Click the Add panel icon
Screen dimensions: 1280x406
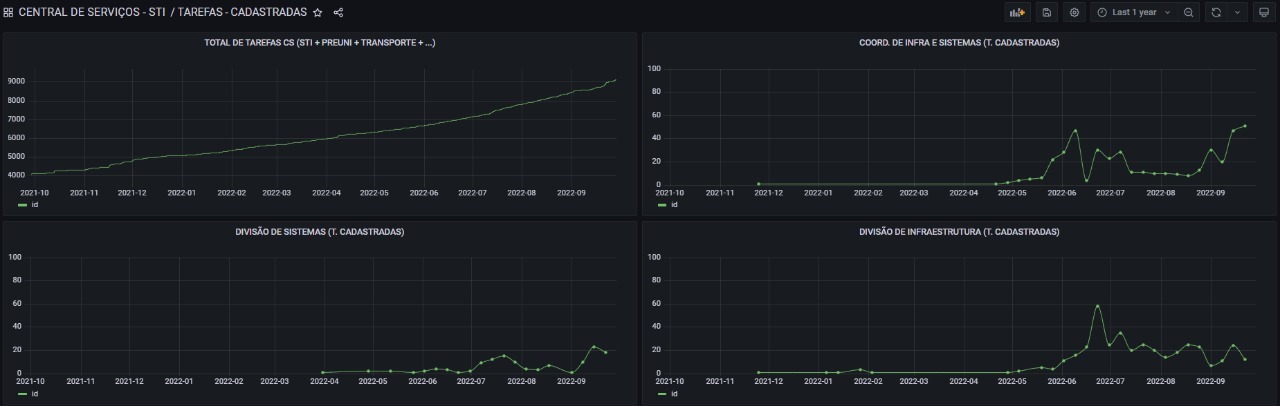click(1018, 12)
